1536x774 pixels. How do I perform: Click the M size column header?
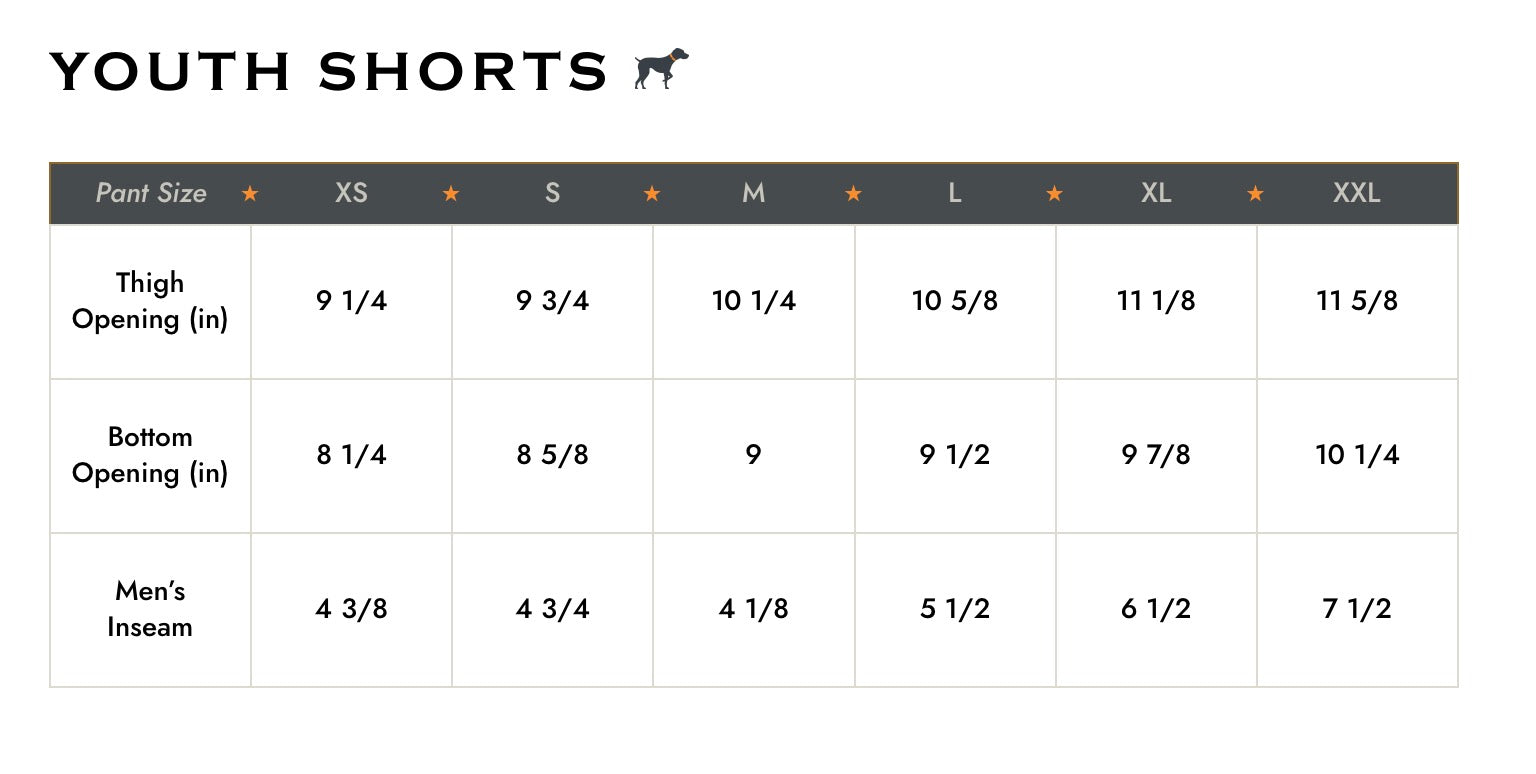[x=753, y=193]
